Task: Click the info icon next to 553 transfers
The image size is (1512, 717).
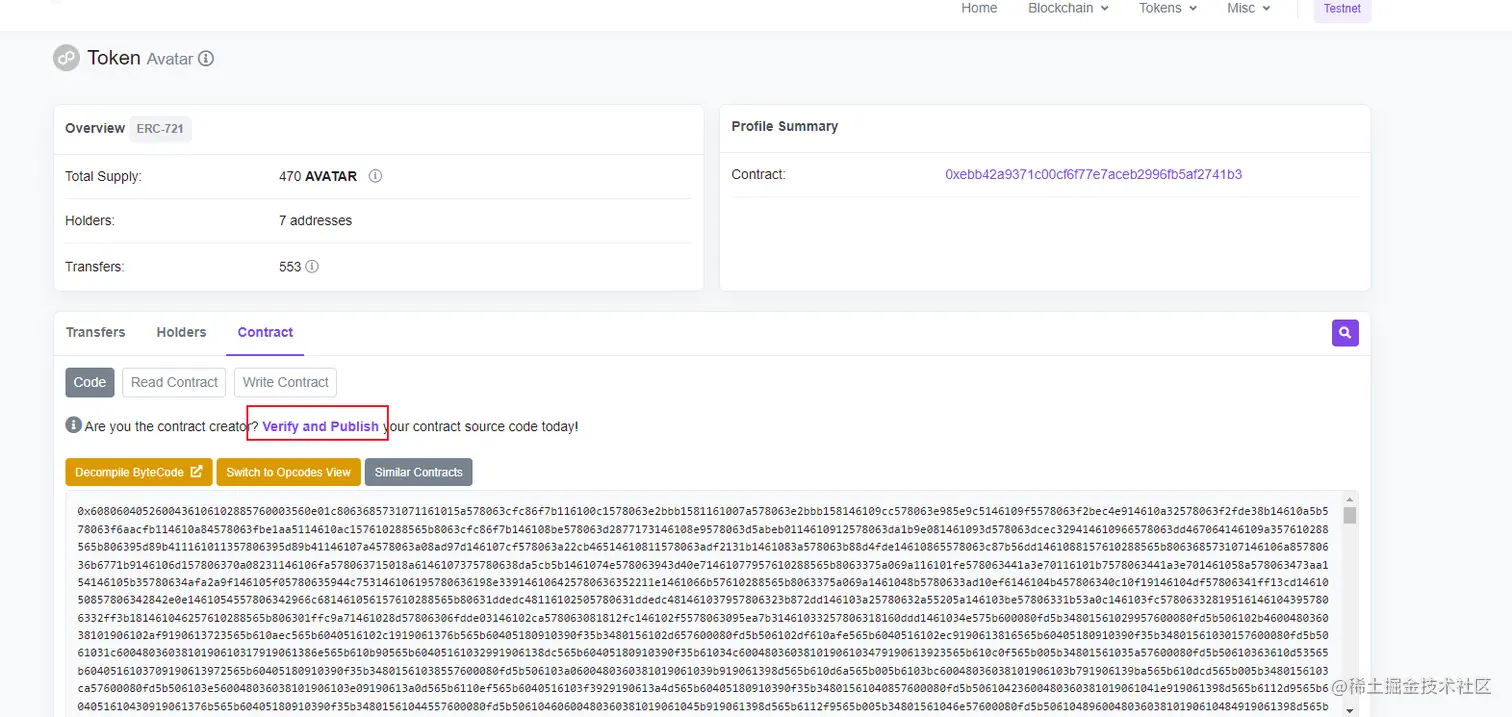Action: (x=312, y=267)
